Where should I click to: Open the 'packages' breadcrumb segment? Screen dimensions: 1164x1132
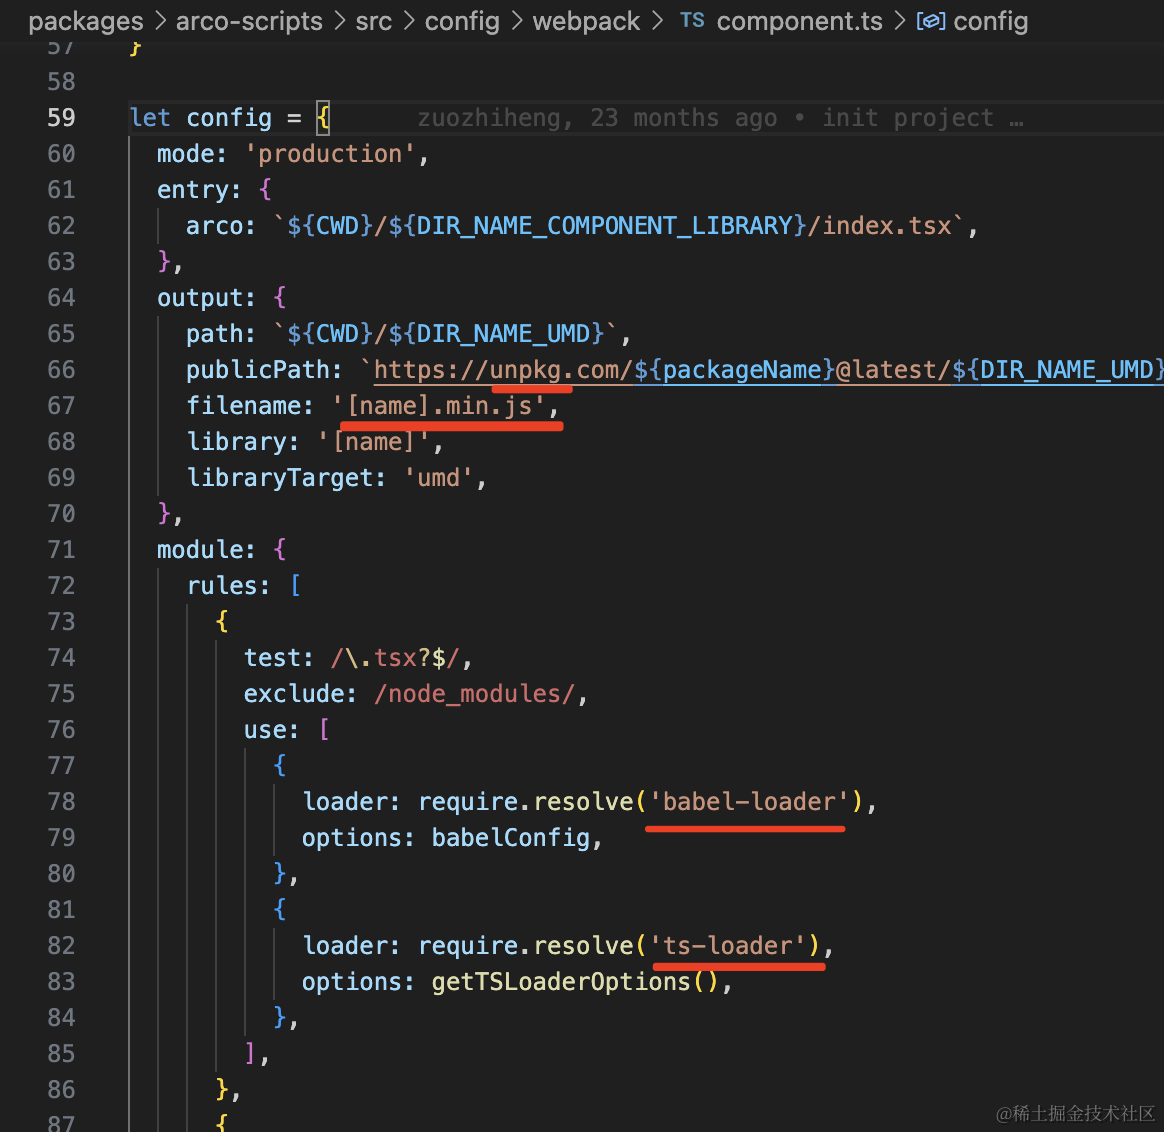click(x=85, y=21)
